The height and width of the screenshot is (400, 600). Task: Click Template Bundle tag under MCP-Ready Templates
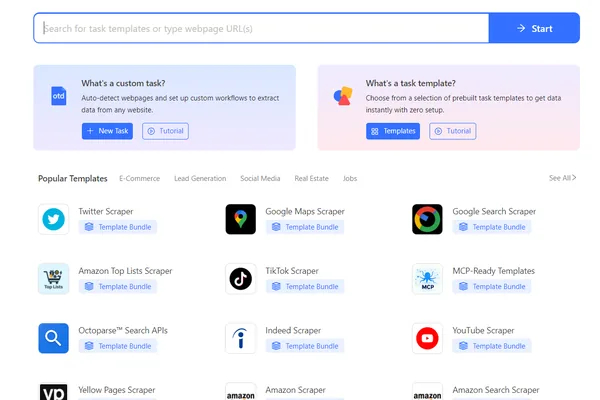pos(492,286)
